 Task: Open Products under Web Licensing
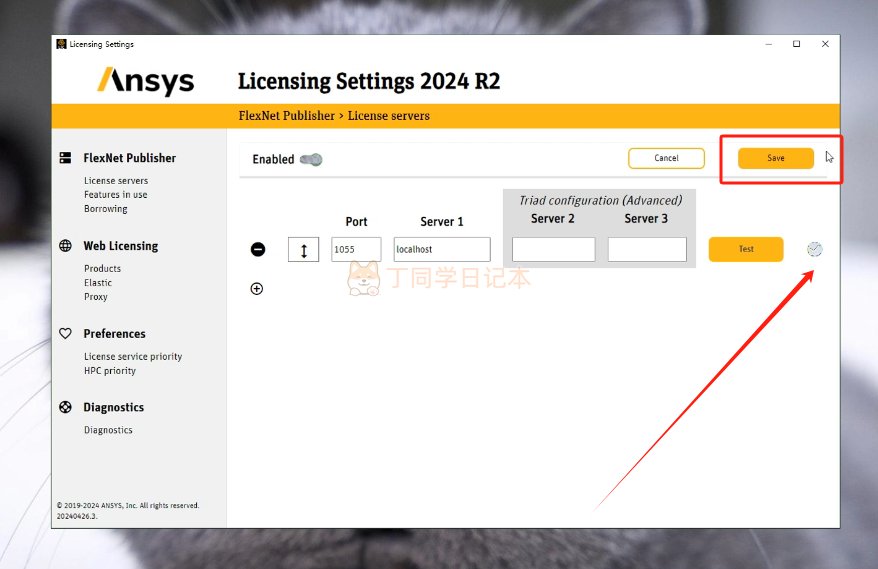click(102, 268)
